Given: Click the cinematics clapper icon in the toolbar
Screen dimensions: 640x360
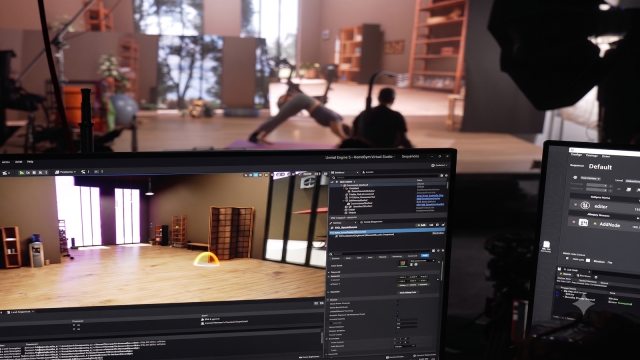Looking at the screenshot, I should click(83, 172).
